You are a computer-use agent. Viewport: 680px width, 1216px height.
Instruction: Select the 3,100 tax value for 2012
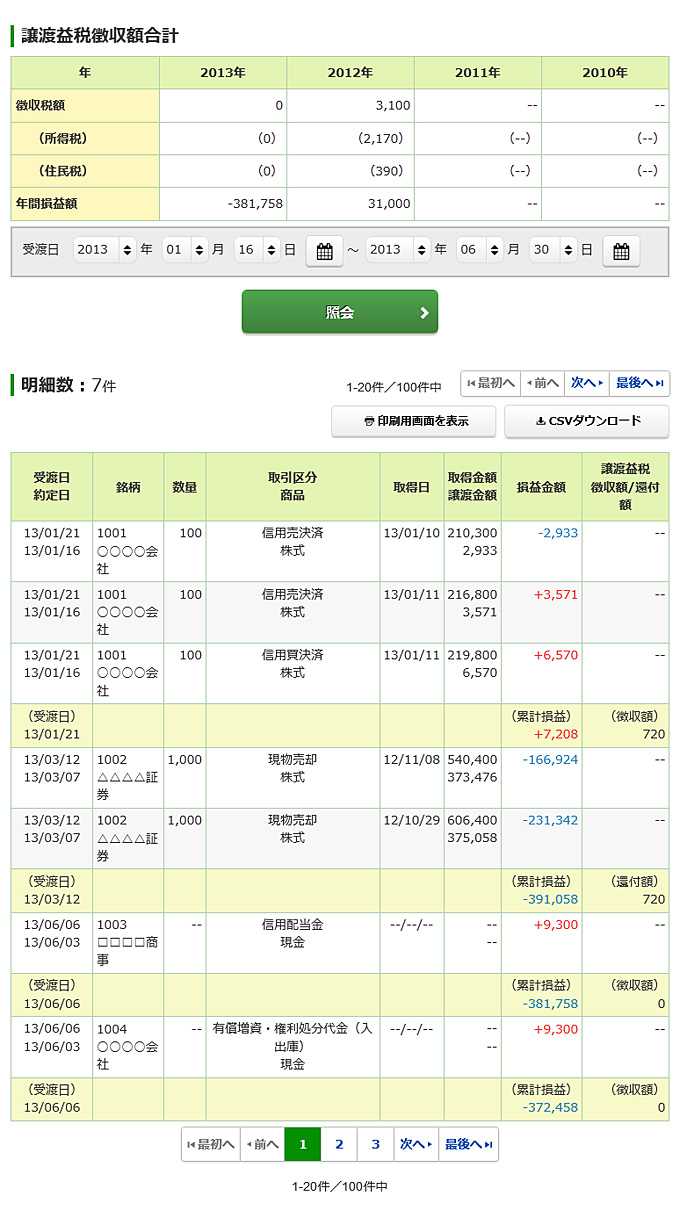[x=391, y=106]
